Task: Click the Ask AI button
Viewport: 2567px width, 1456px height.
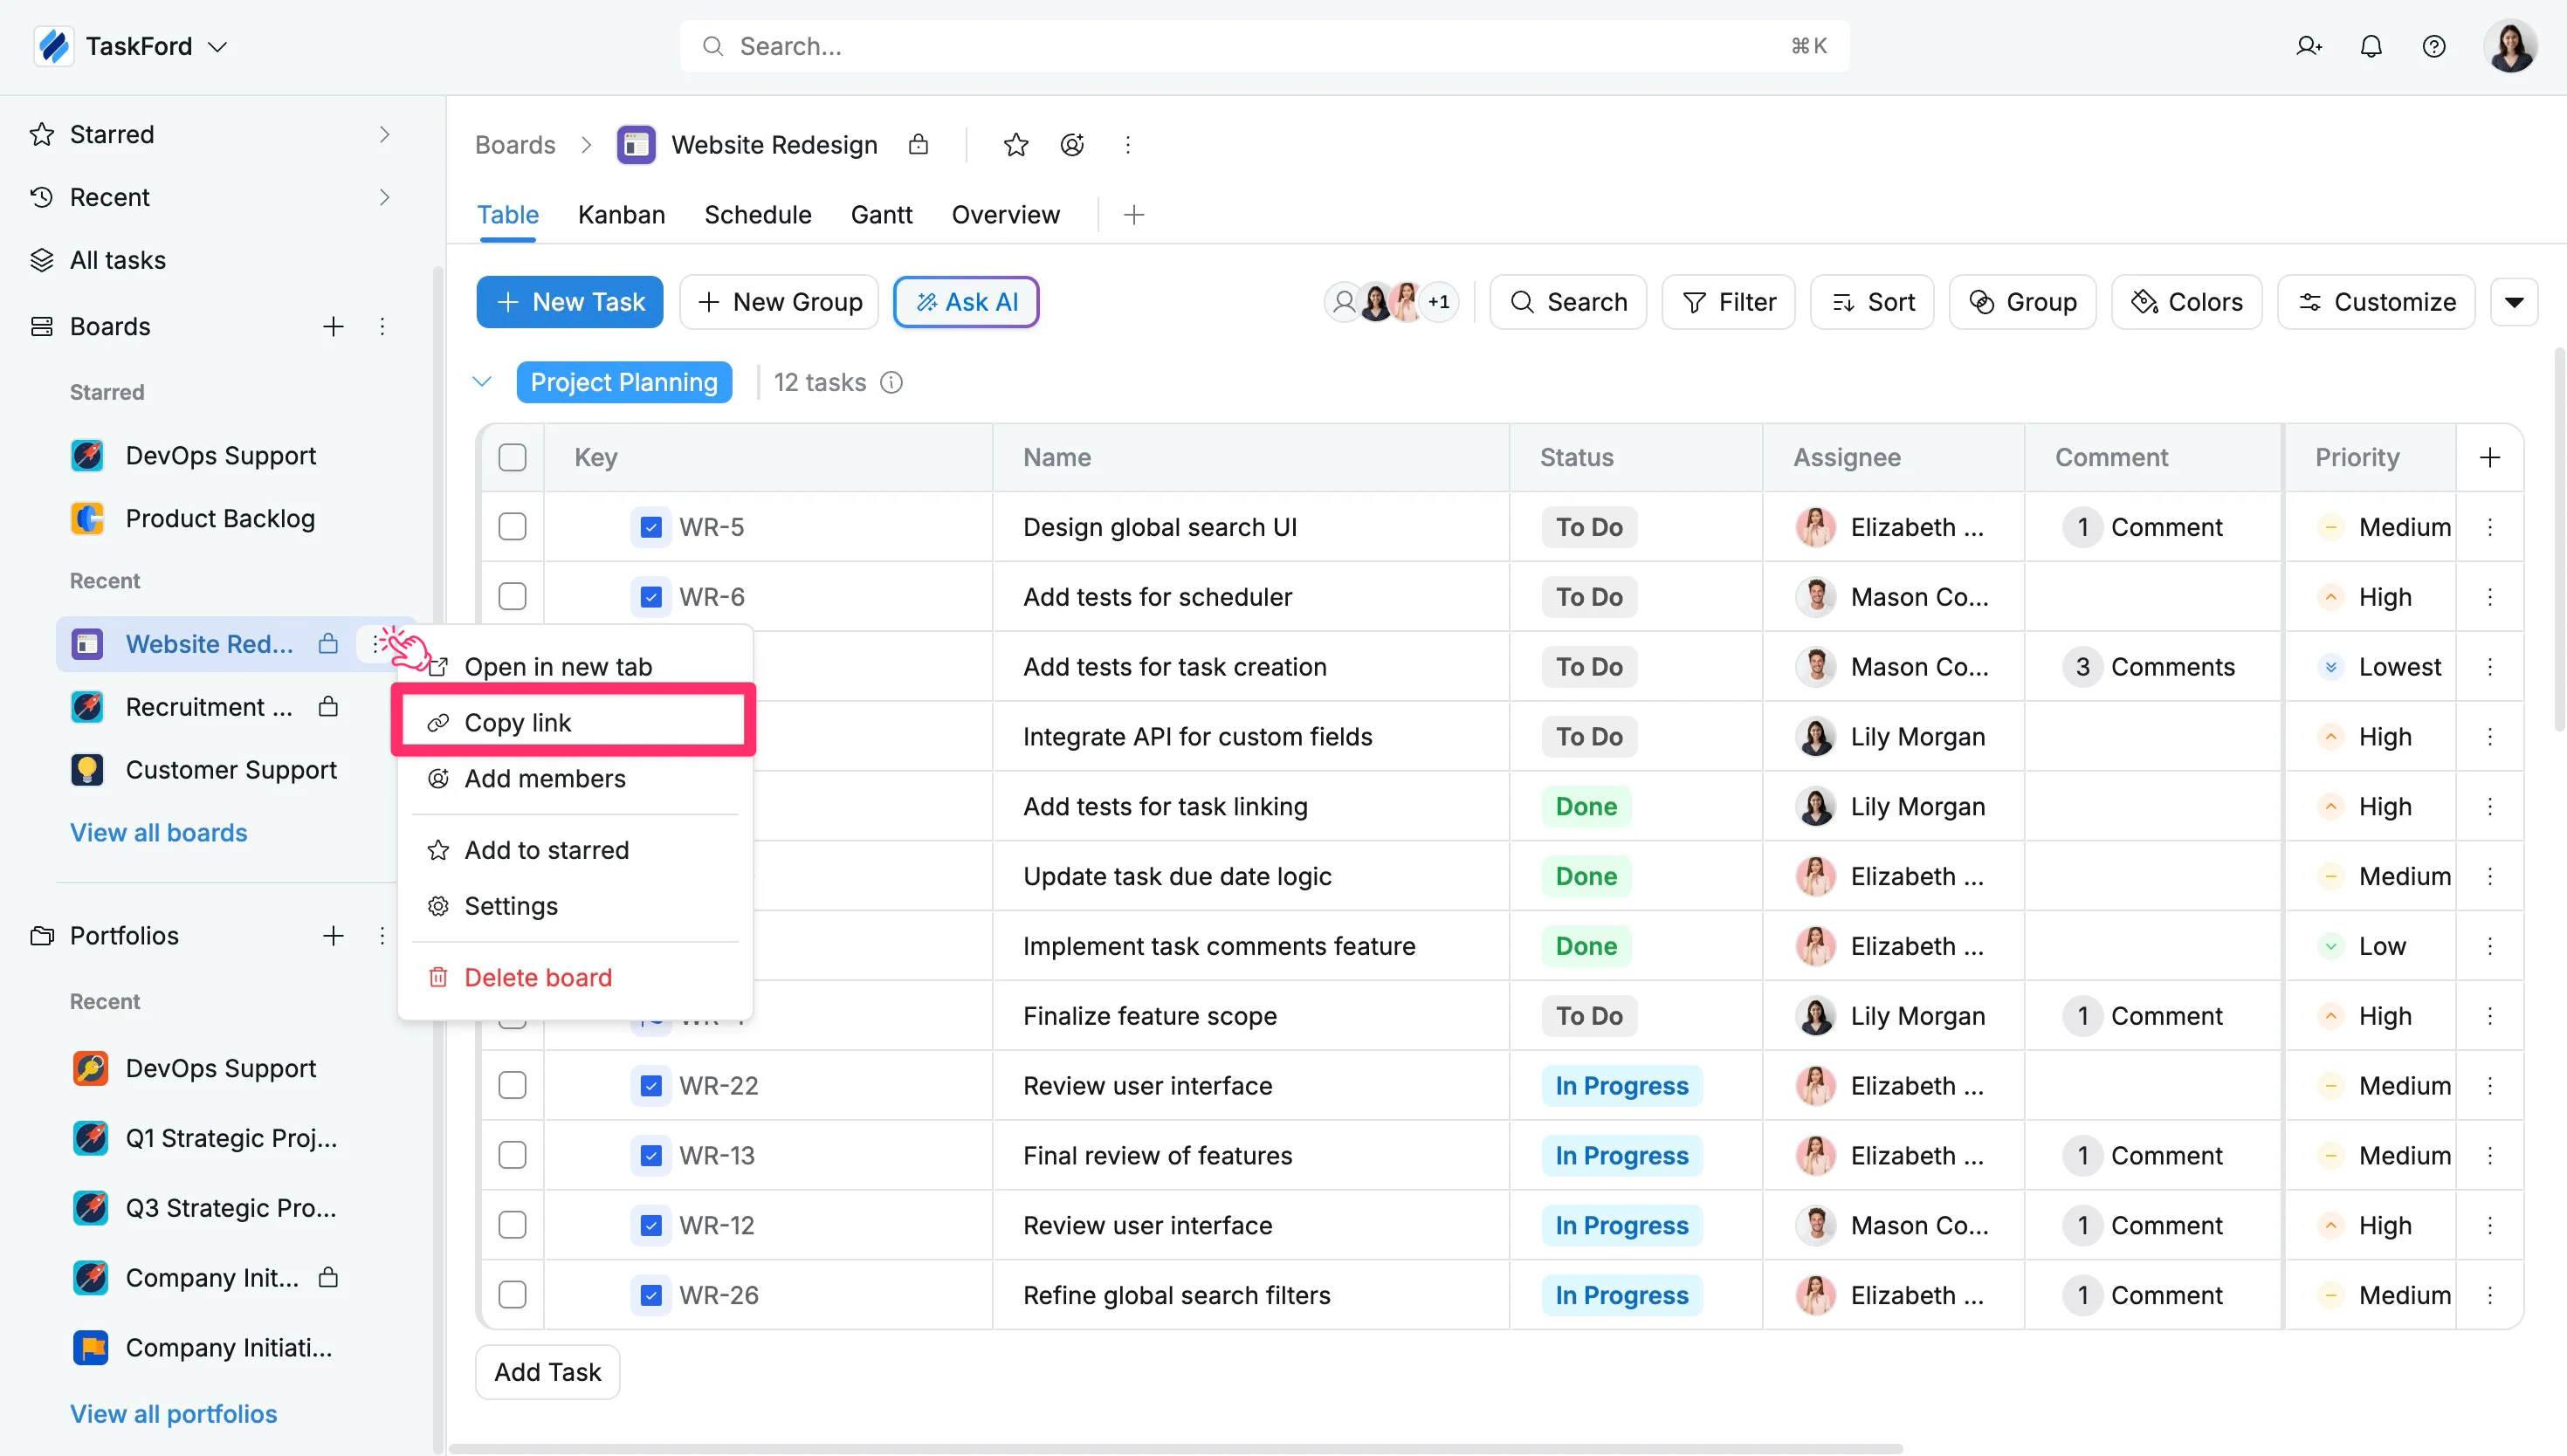Action: point(966,302)
